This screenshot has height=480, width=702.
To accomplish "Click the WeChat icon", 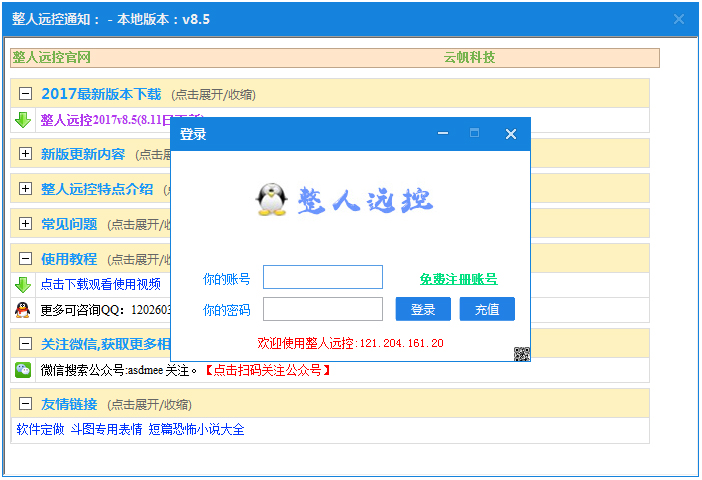I will pyautogui.click(x=23, y=370).
